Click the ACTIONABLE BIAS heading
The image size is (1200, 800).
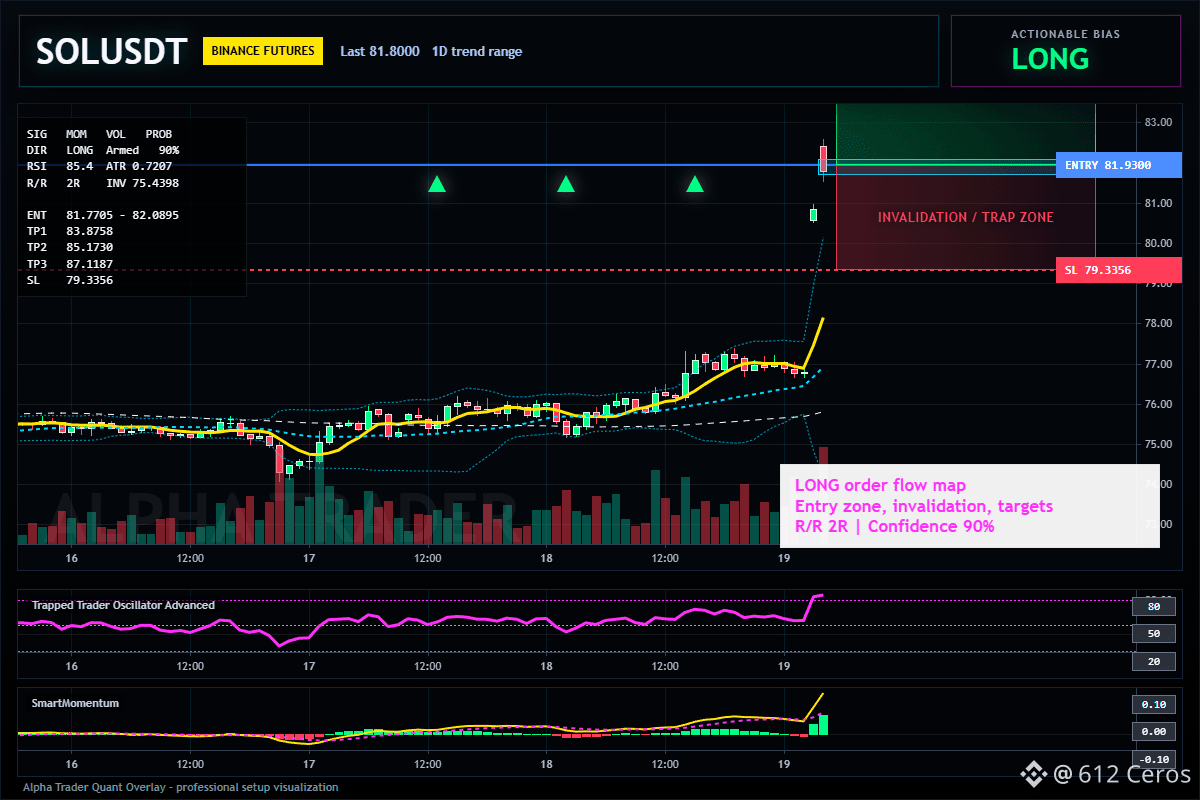1065,34
